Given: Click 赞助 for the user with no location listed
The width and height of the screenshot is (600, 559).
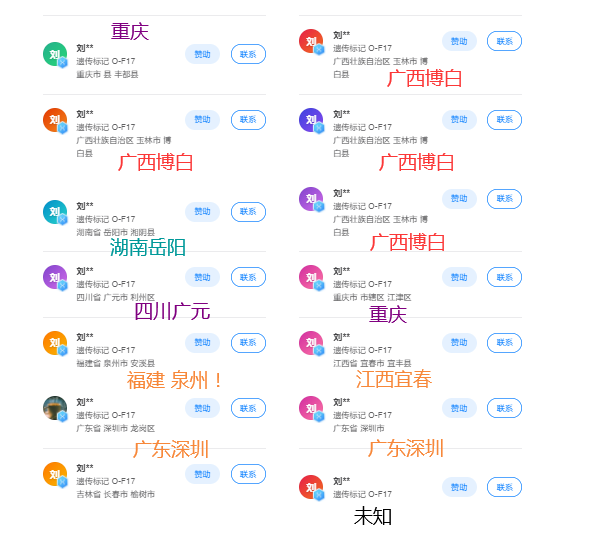Looking at the screenshot, I should pyautogui.click(x=459, y=487).
